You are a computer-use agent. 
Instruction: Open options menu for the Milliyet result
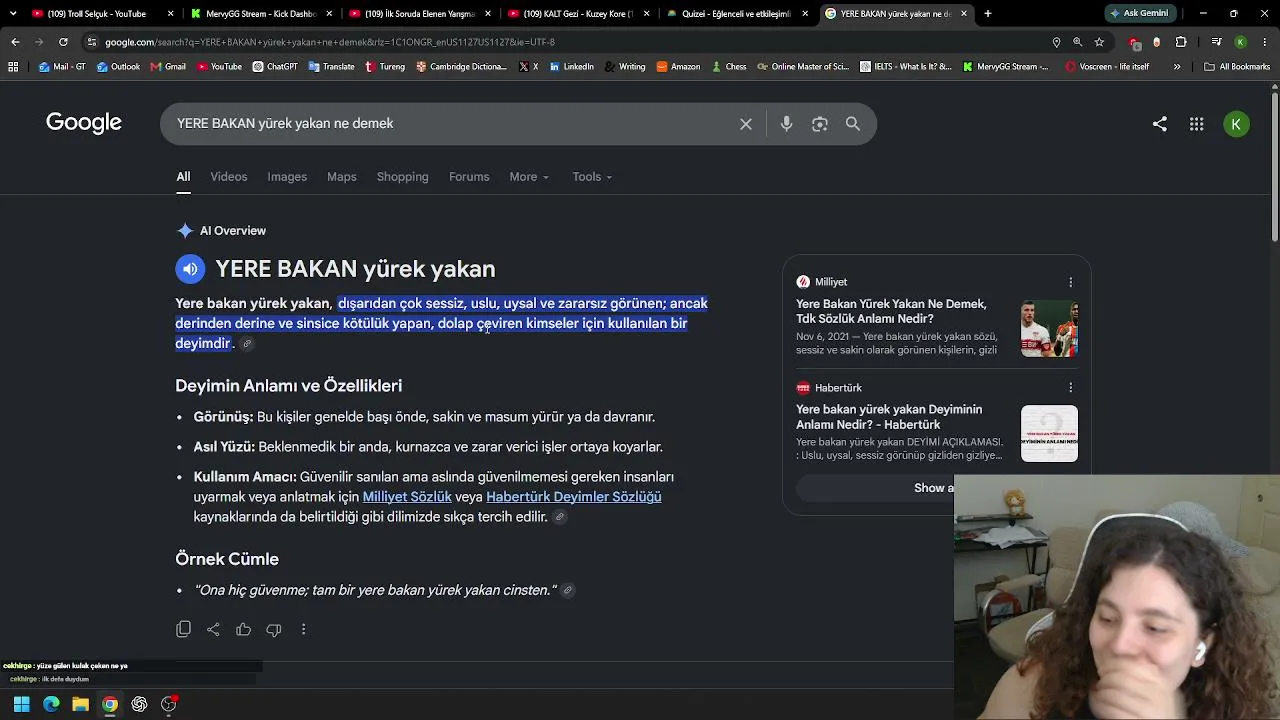tap(1070, 282)
